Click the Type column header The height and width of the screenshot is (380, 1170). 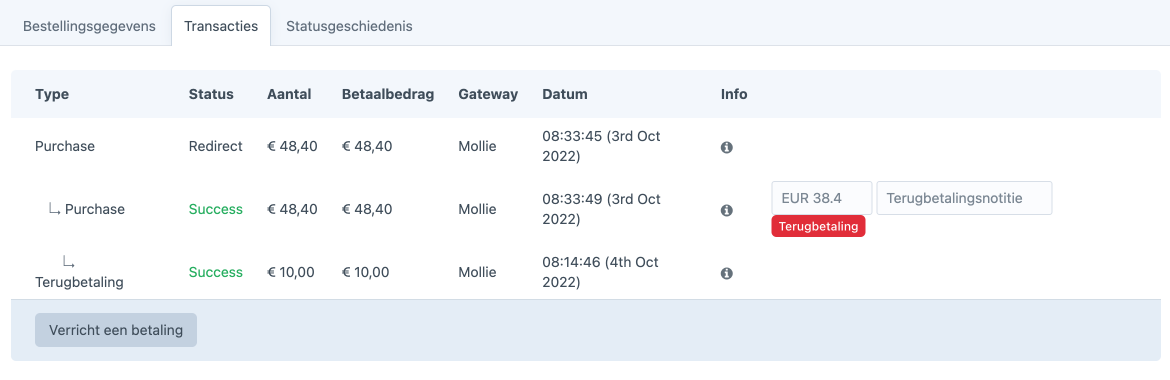[51, 95]
